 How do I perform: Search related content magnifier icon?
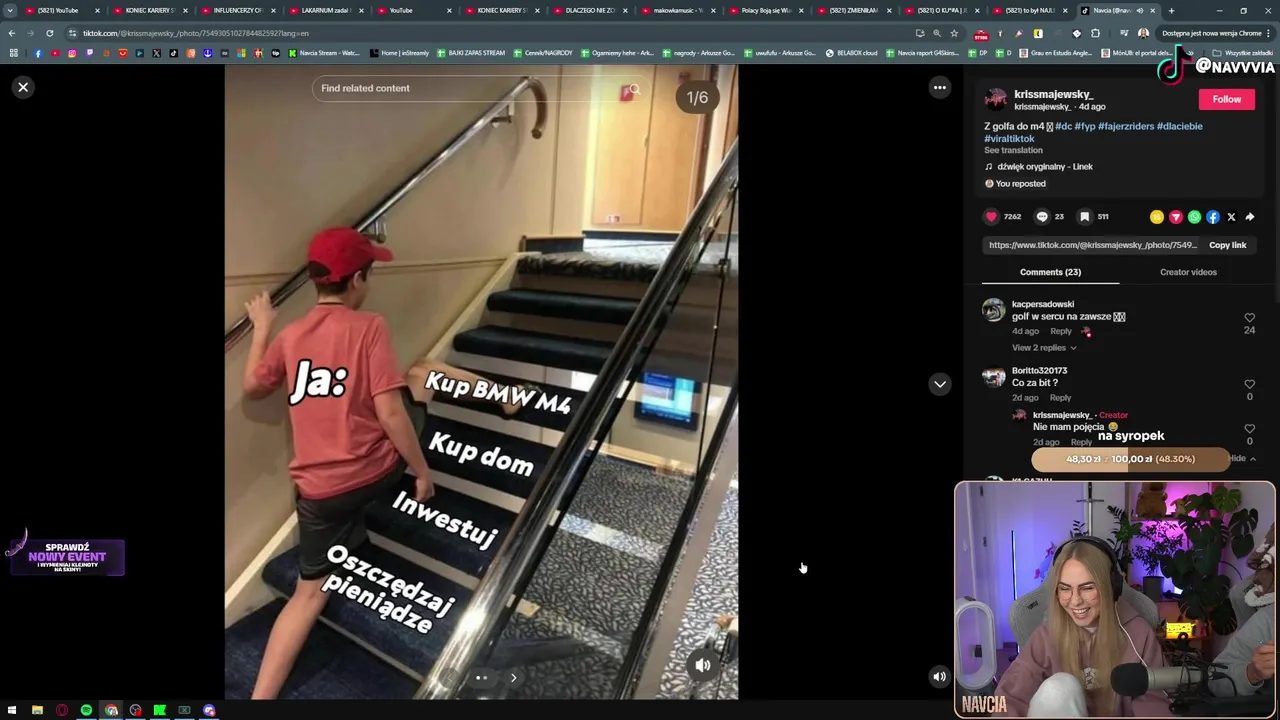tap(634, 89)
